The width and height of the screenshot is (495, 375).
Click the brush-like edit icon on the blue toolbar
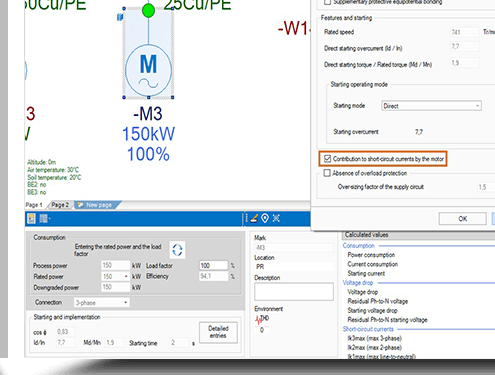(x=254, y=218)
